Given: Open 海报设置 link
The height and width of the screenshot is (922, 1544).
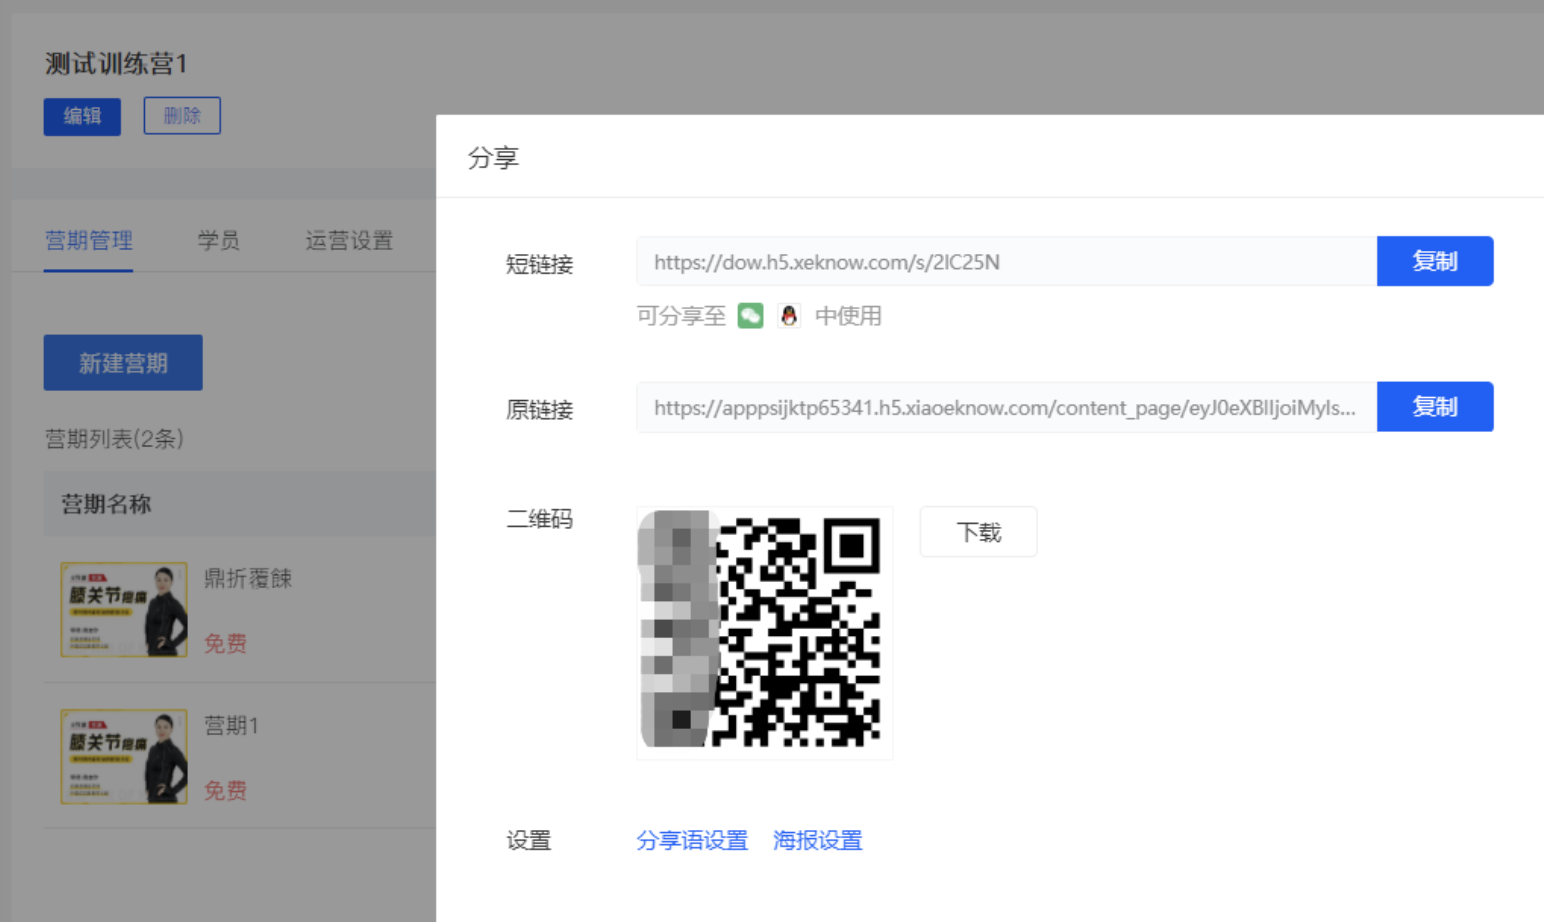Looking at the screenshot, I should (818, 840).
